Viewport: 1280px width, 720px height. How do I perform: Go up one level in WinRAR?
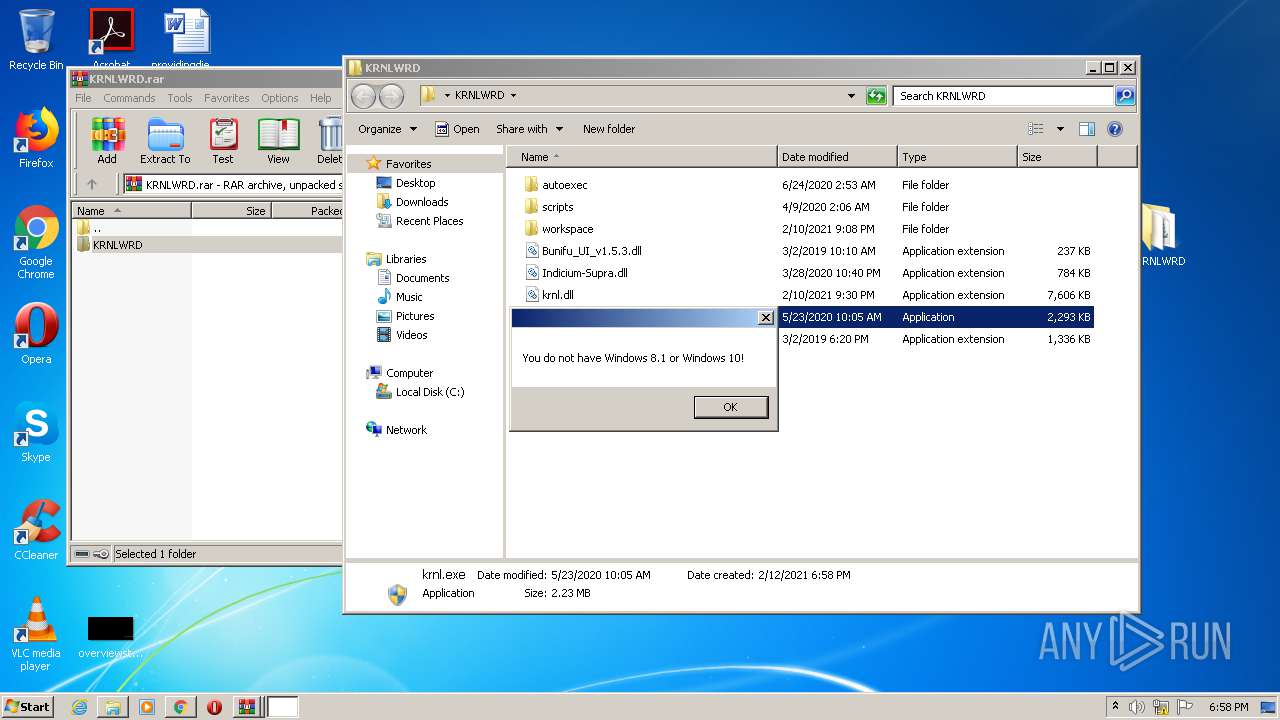[92, 184]
